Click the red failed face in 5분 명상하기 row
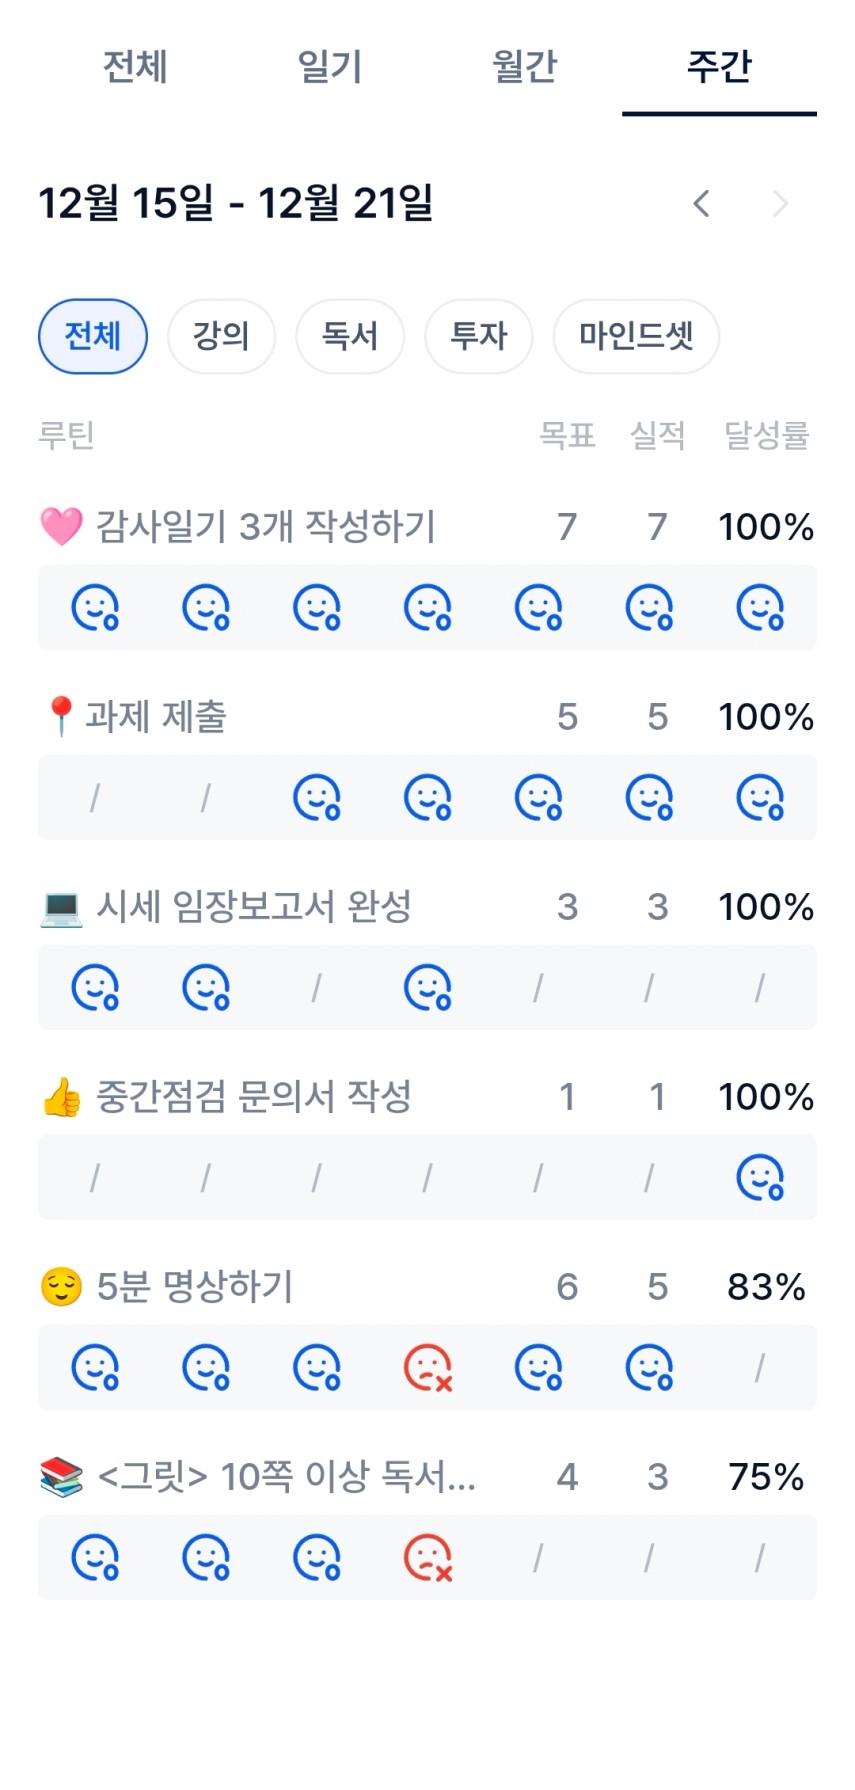This screenshot has width=855, height=1790. (x=428, y=1367)
